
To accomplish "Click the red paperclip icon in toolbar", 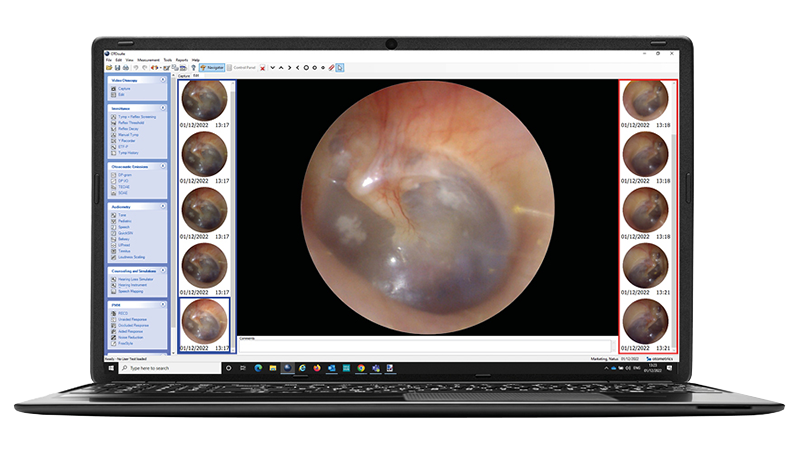I will [331, 68].
